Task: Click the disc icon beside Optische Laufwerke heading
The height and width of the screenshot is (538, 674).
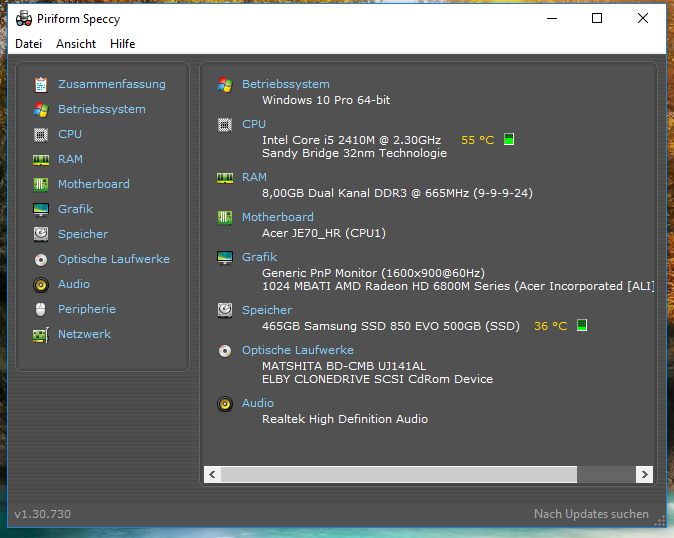Action: point(225,351)
